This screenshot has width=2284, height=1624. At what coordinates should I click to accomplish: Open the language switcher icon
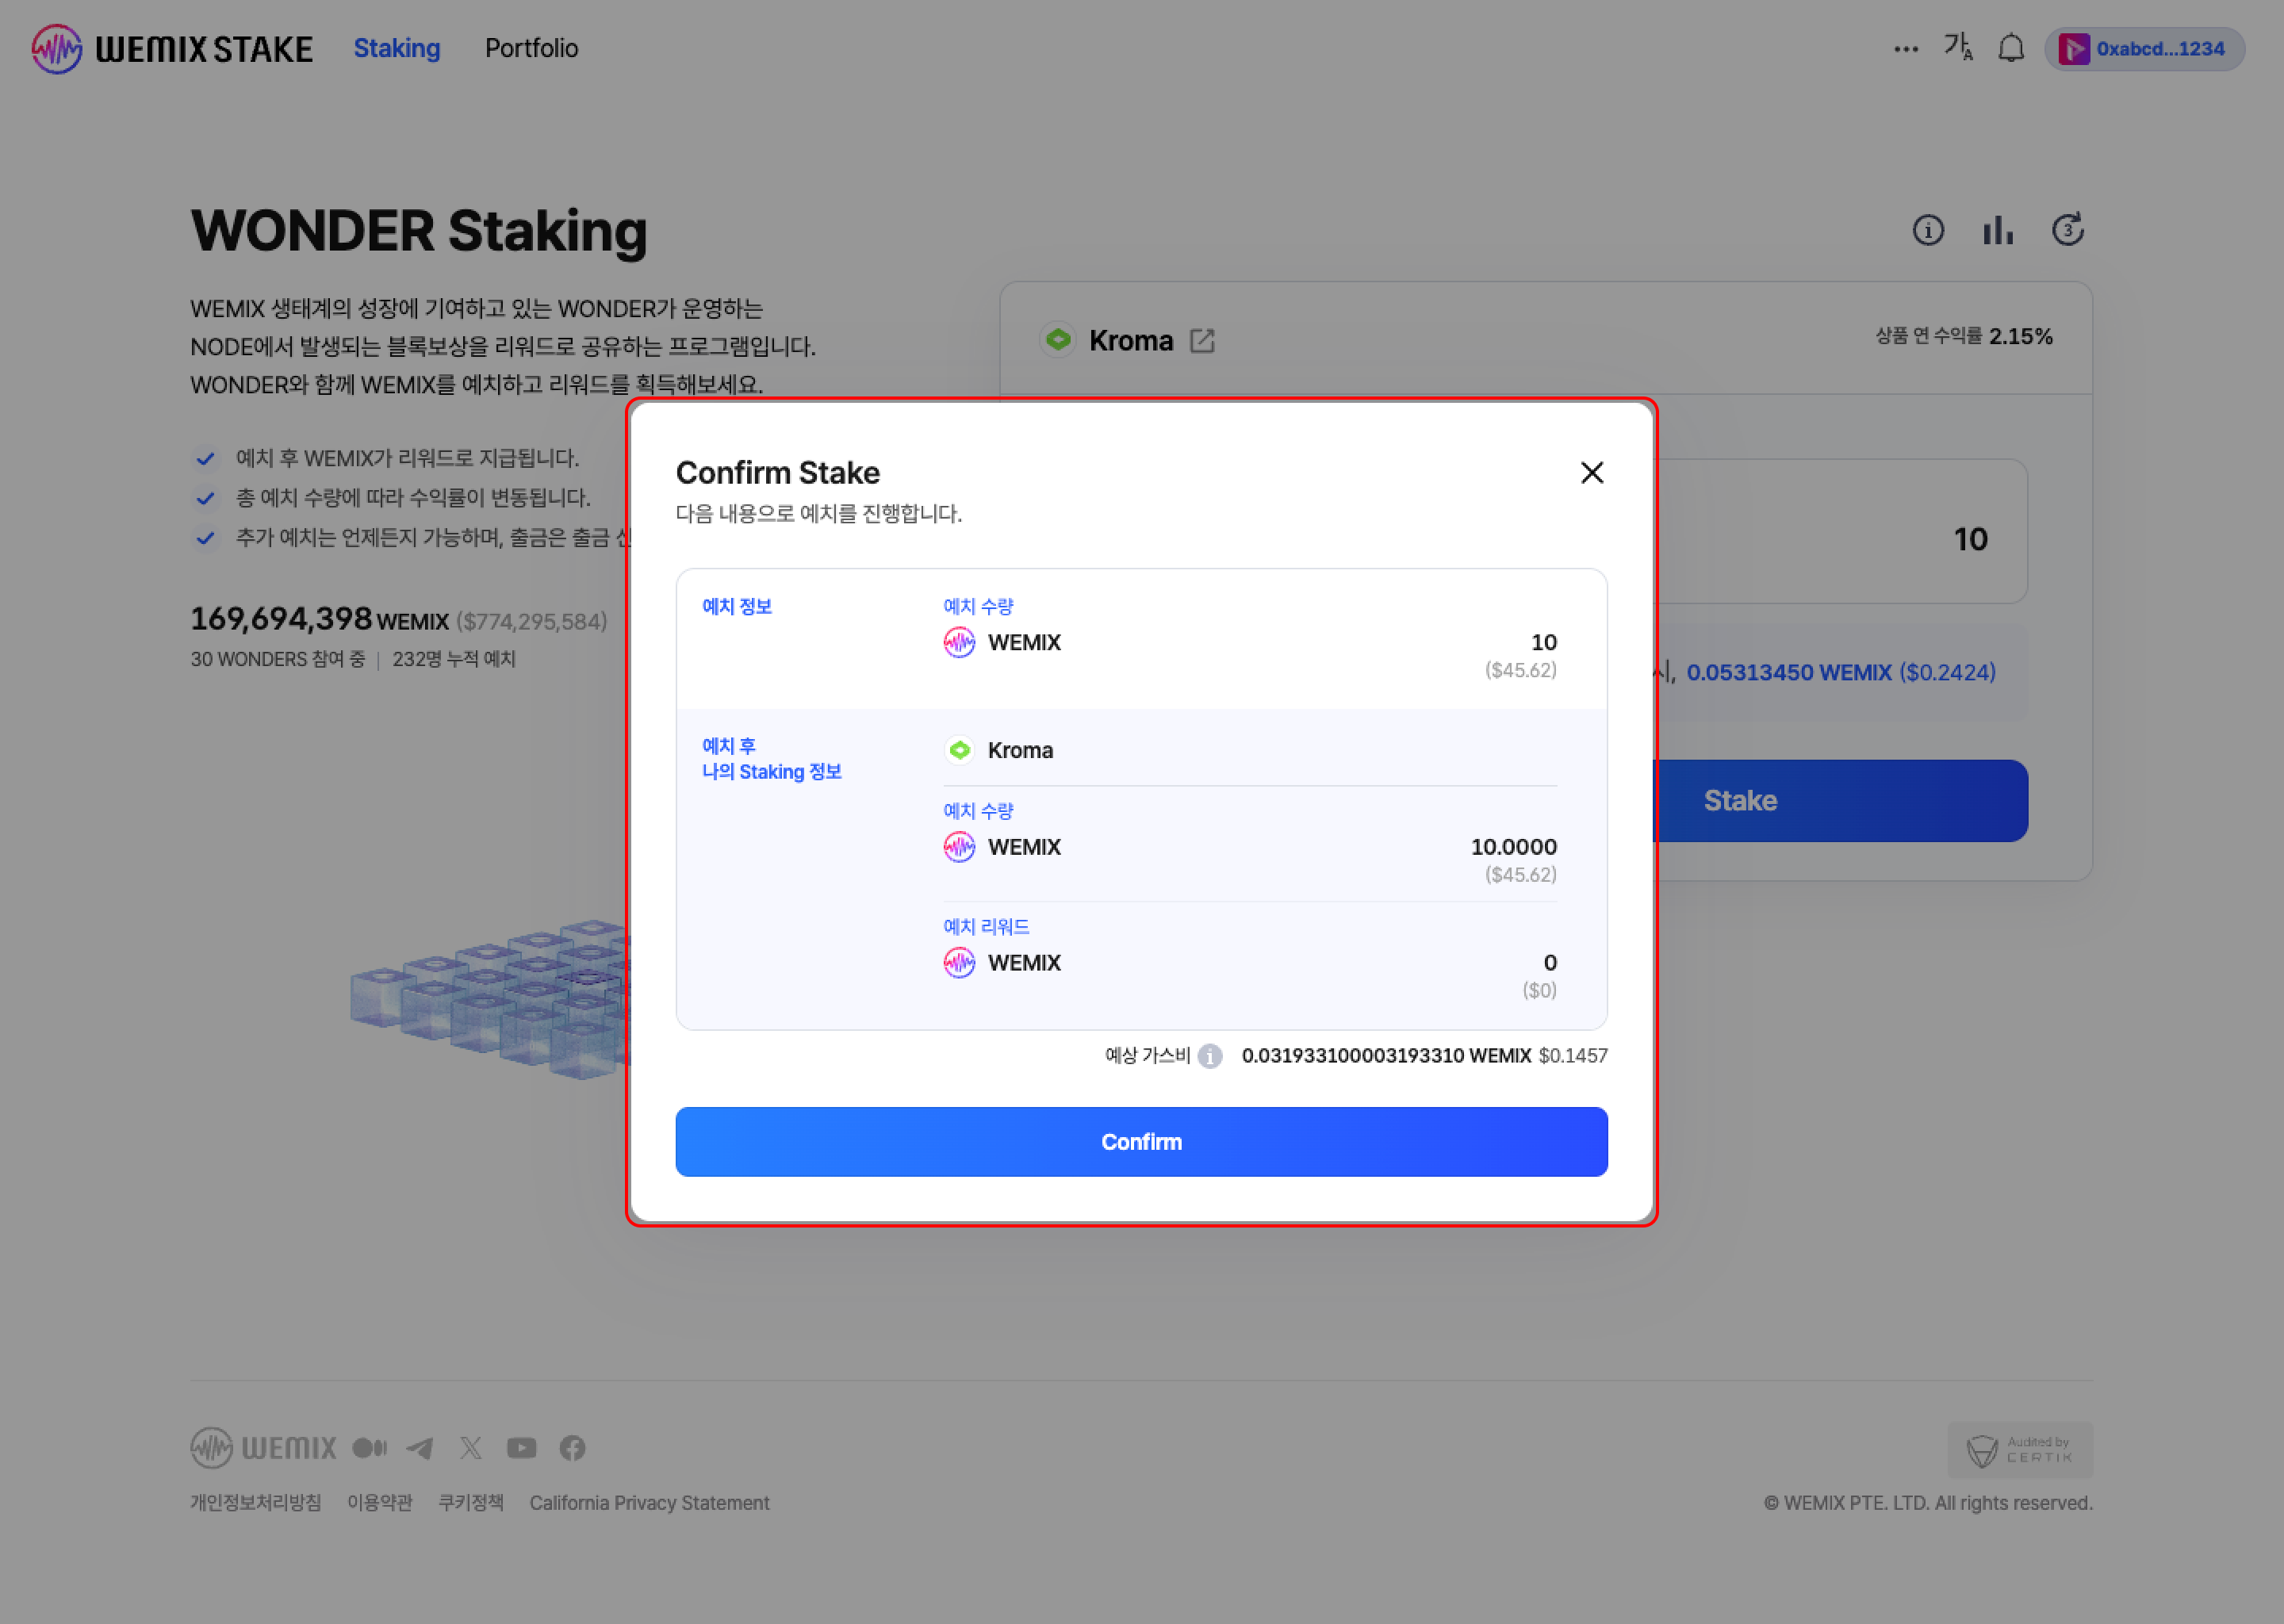click(x=1957, y=47)
